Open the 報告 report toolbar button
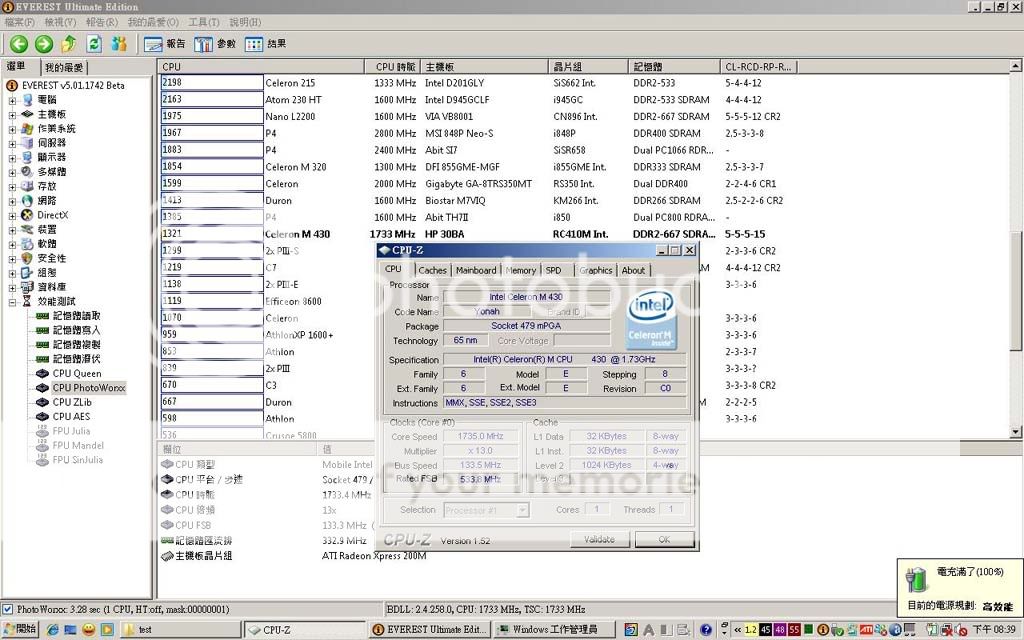Viewport: 1024px width, 640px height. [165, 44]
